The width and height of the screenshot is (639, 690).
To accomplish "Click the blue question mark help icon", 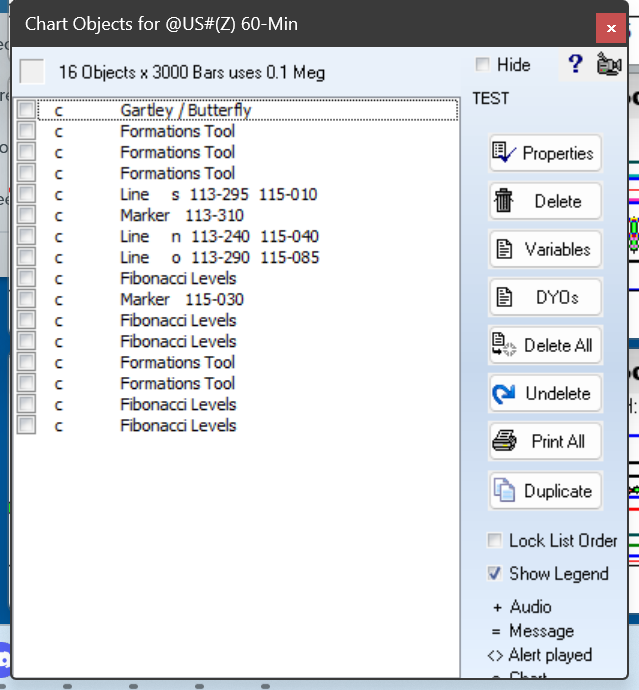I will (x=574, y=64).
